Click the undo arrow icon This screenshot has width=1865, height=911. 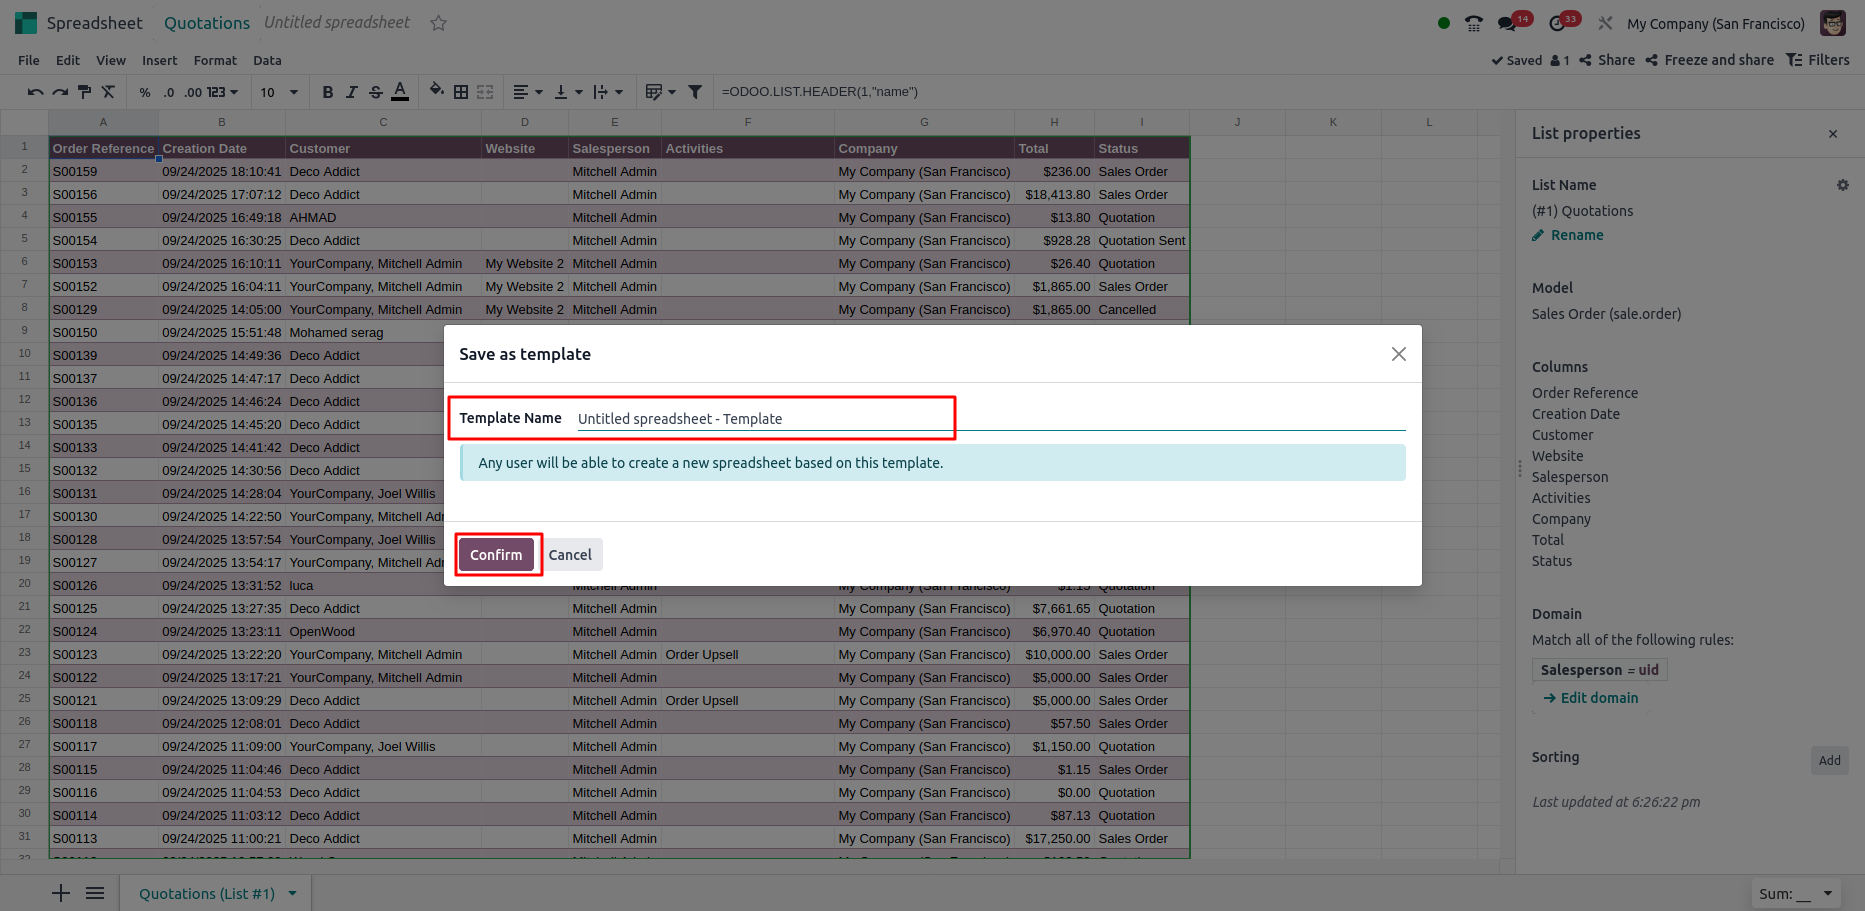point(35,92)
